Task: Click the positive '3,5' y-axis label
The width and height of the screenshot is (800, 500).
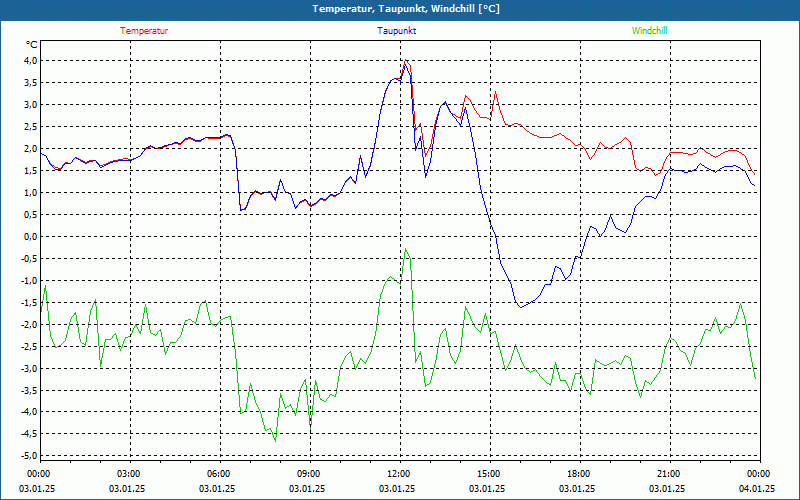Action: click(31, 83)
